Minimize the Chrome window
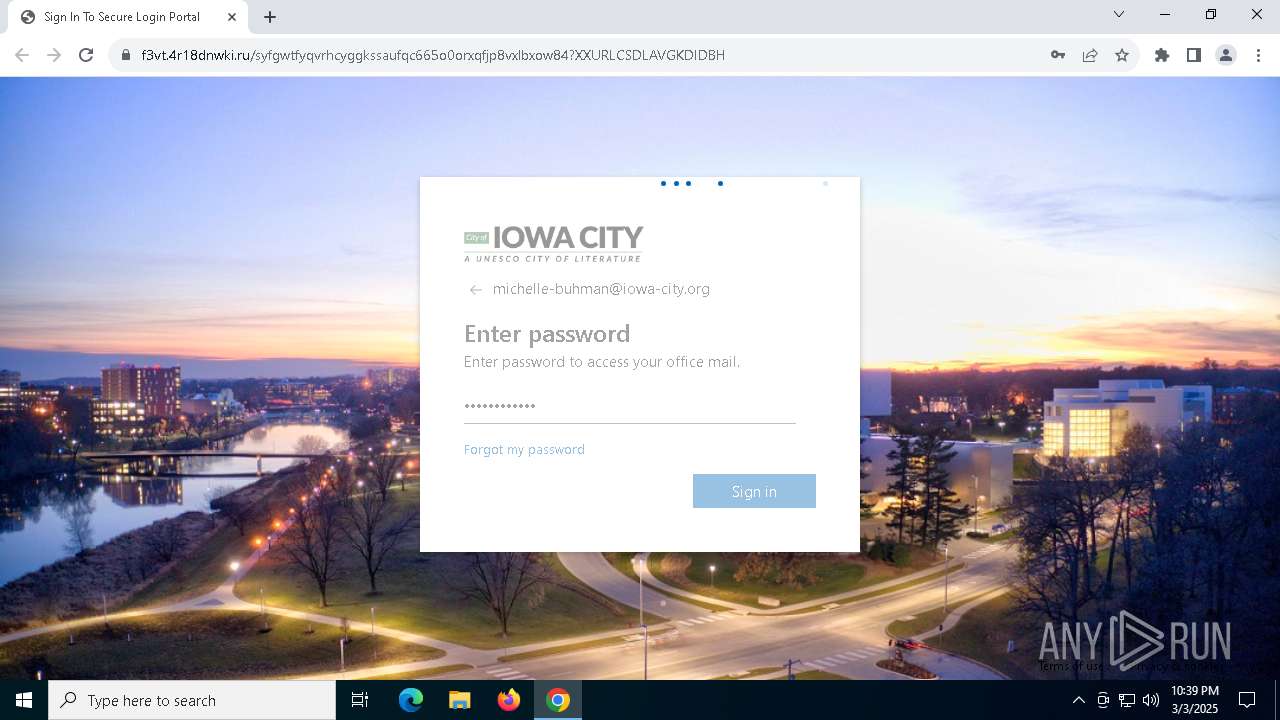1280x720 pixels. pos(1165,14)
